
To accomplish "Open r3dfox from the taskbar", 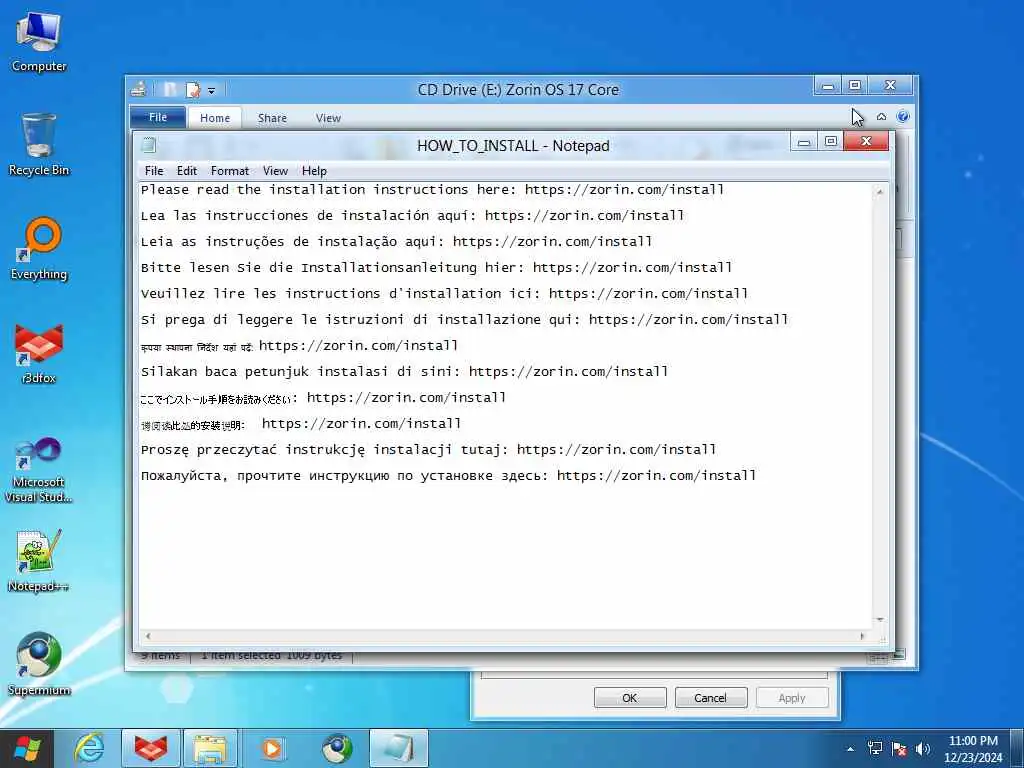I will pos(151,748).
